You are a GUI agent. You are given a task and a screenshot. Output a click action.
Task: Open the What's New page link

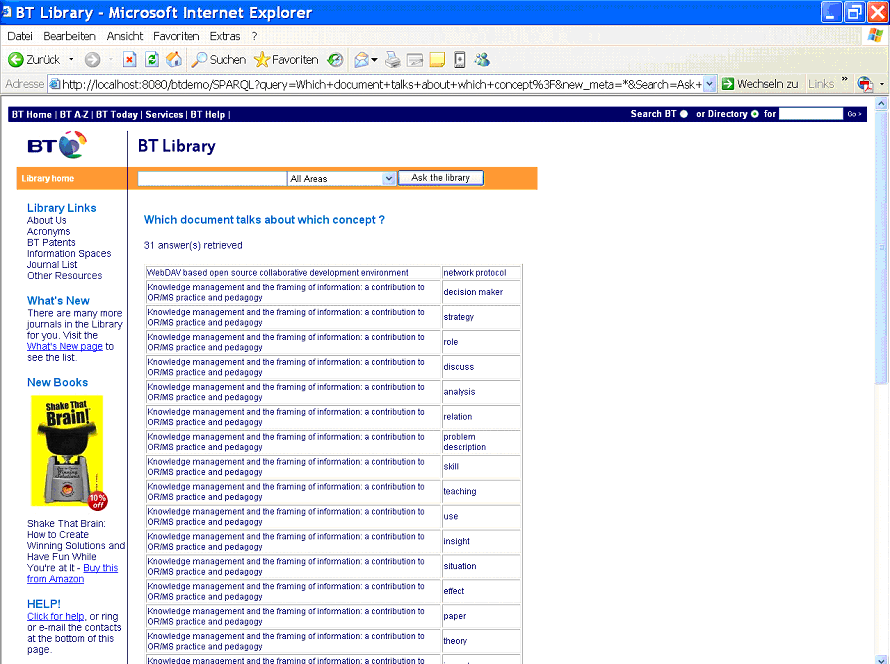[63, 345]
